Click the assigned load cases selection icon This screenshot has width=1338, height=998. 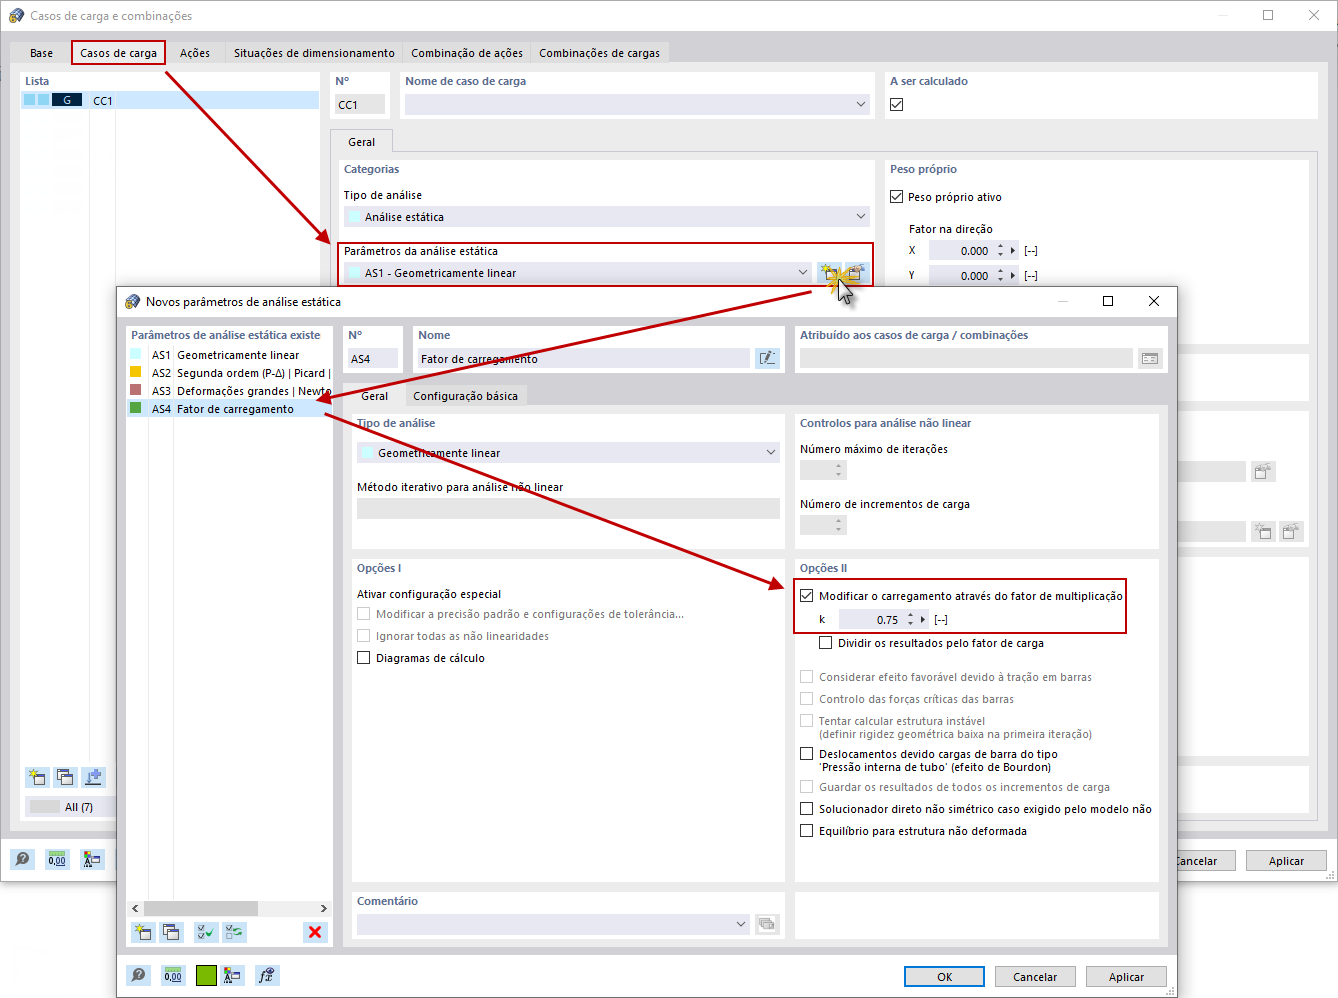pyautogui.click(x=1150, y=358)
